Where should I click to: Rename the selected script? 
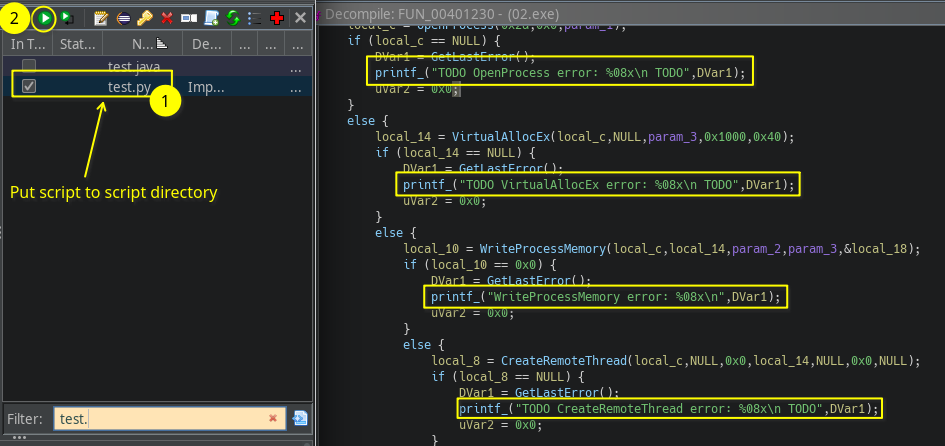pos(189,19)
